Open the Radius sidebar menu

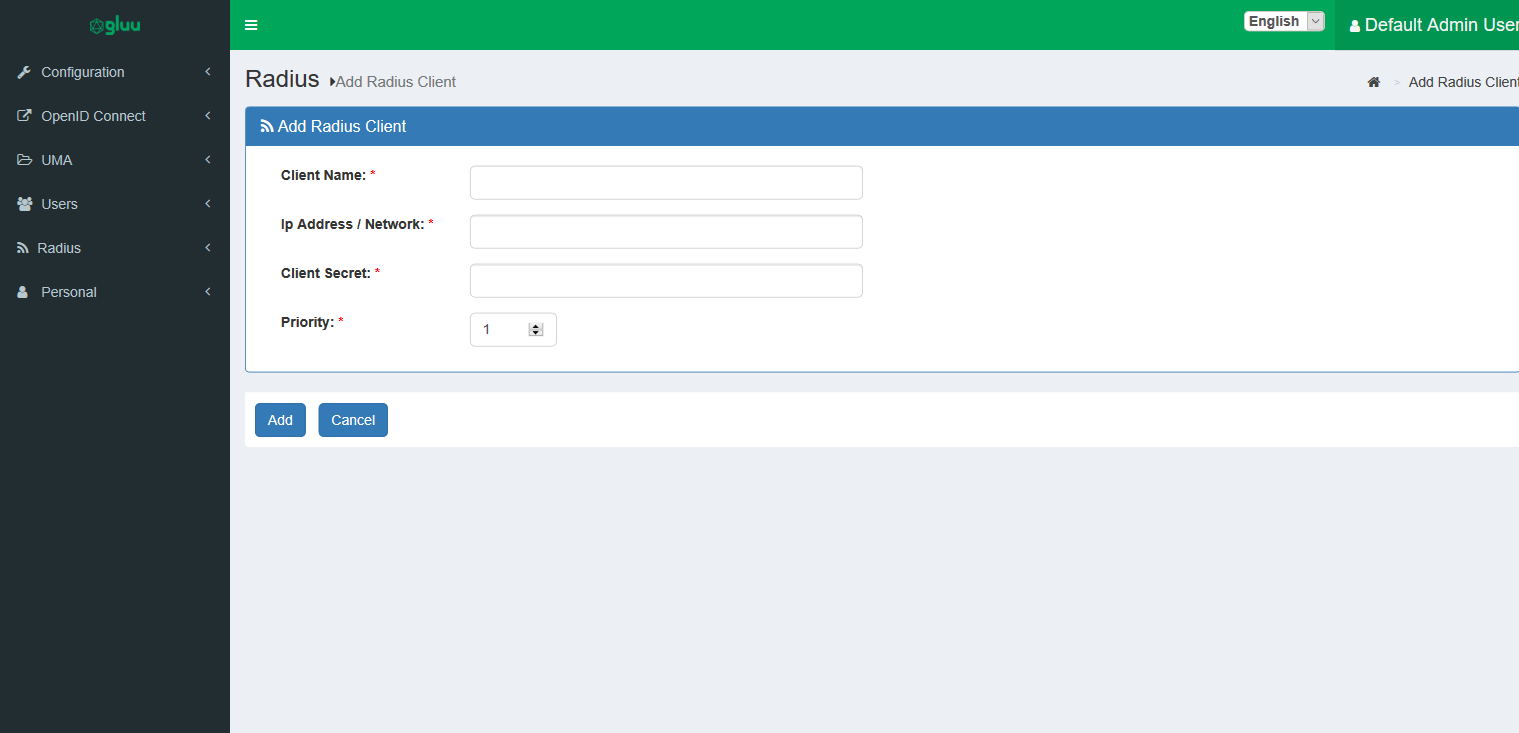tap(60, 247)
